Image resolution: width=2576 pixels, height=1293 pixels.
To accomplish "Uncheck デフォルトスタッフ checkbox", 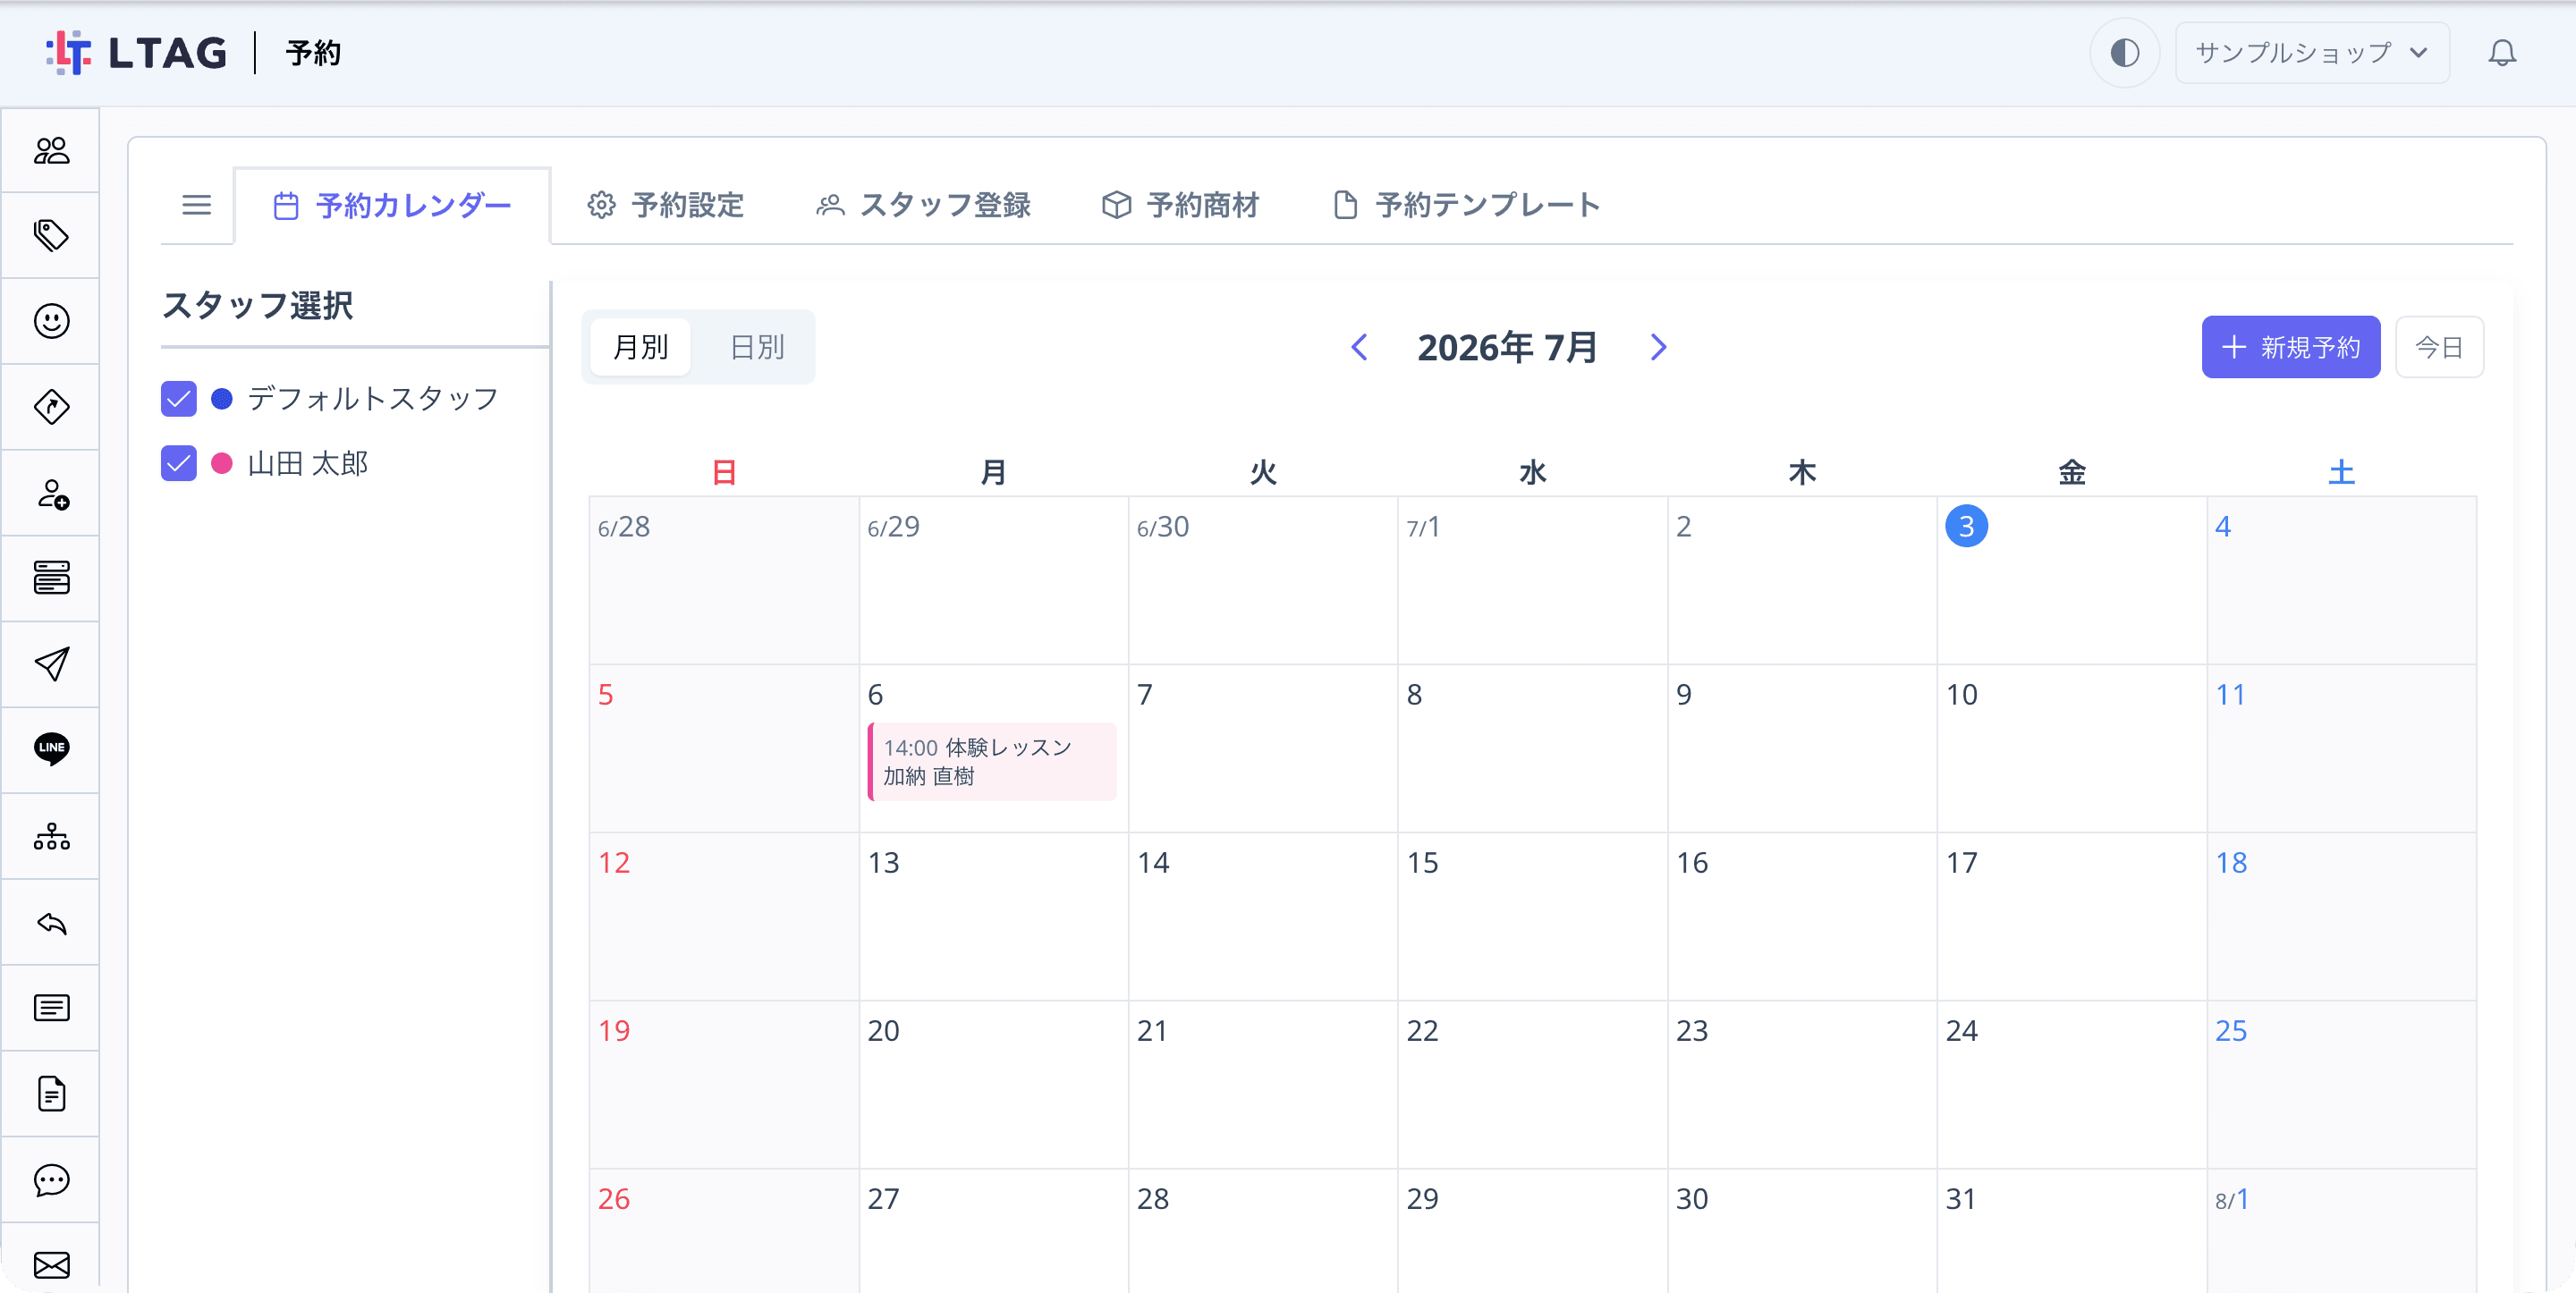I will coord(179,399).
